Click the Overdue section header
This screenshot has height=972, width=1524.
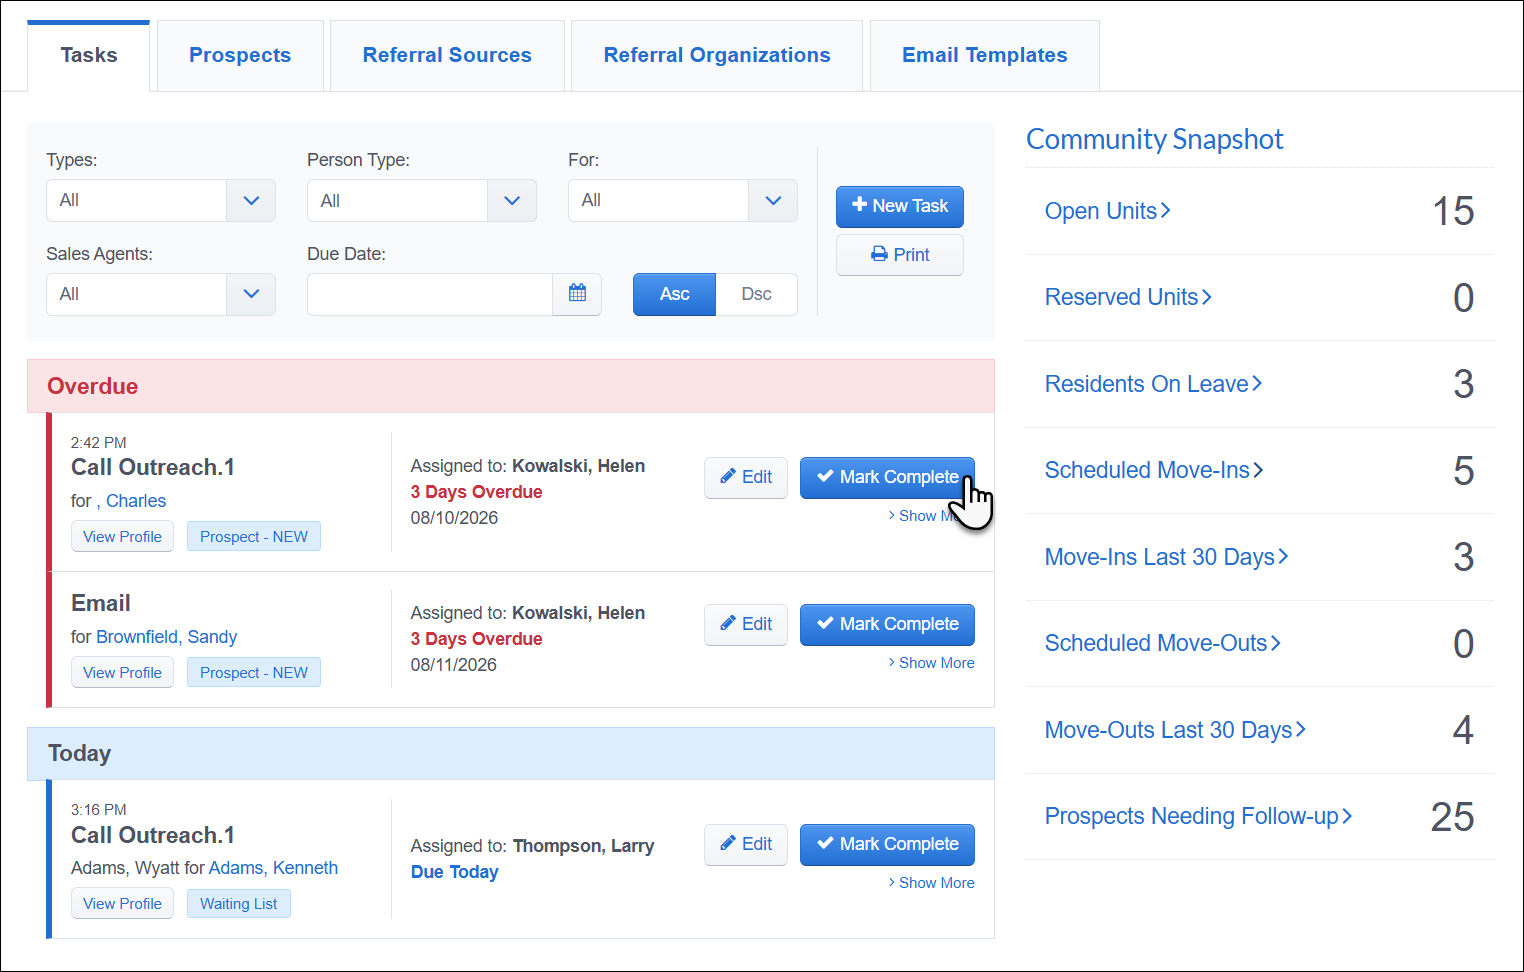pyautogui.click(x=511, y=386)
